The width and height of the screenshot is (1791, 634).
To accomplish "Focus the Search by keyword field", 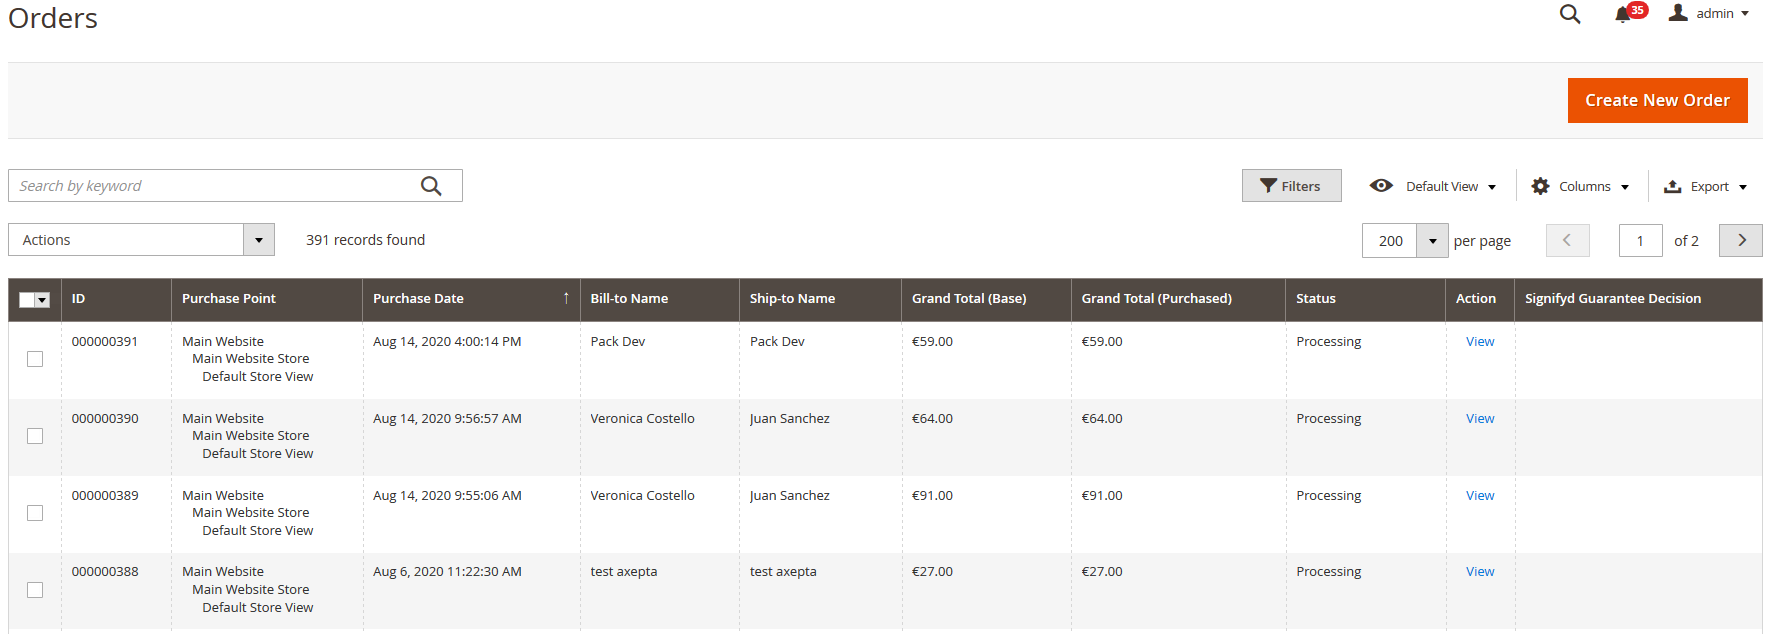I will coord(215,186).
